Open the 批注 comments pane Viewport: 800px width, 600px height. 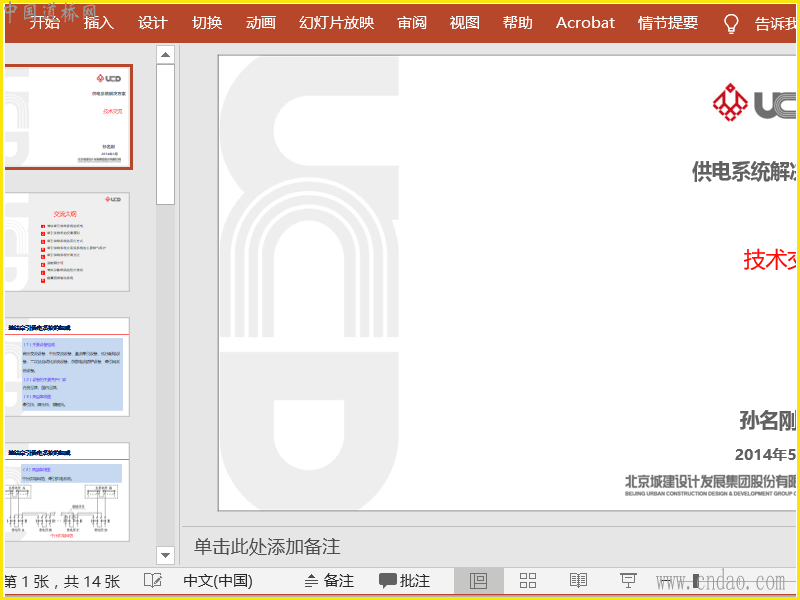click(405, 581)
